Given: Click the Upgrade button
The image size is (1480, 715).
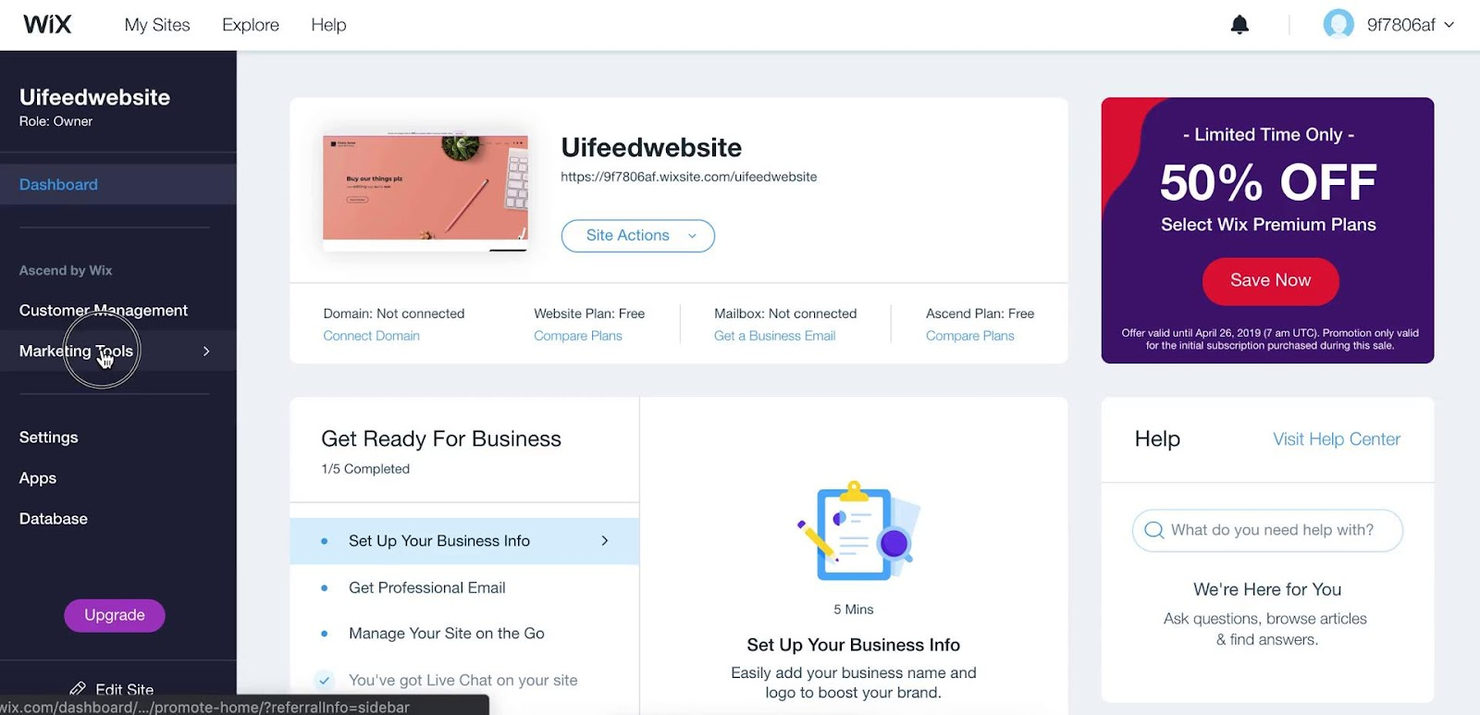Looking at the screenshot, I should click(114, 615).
